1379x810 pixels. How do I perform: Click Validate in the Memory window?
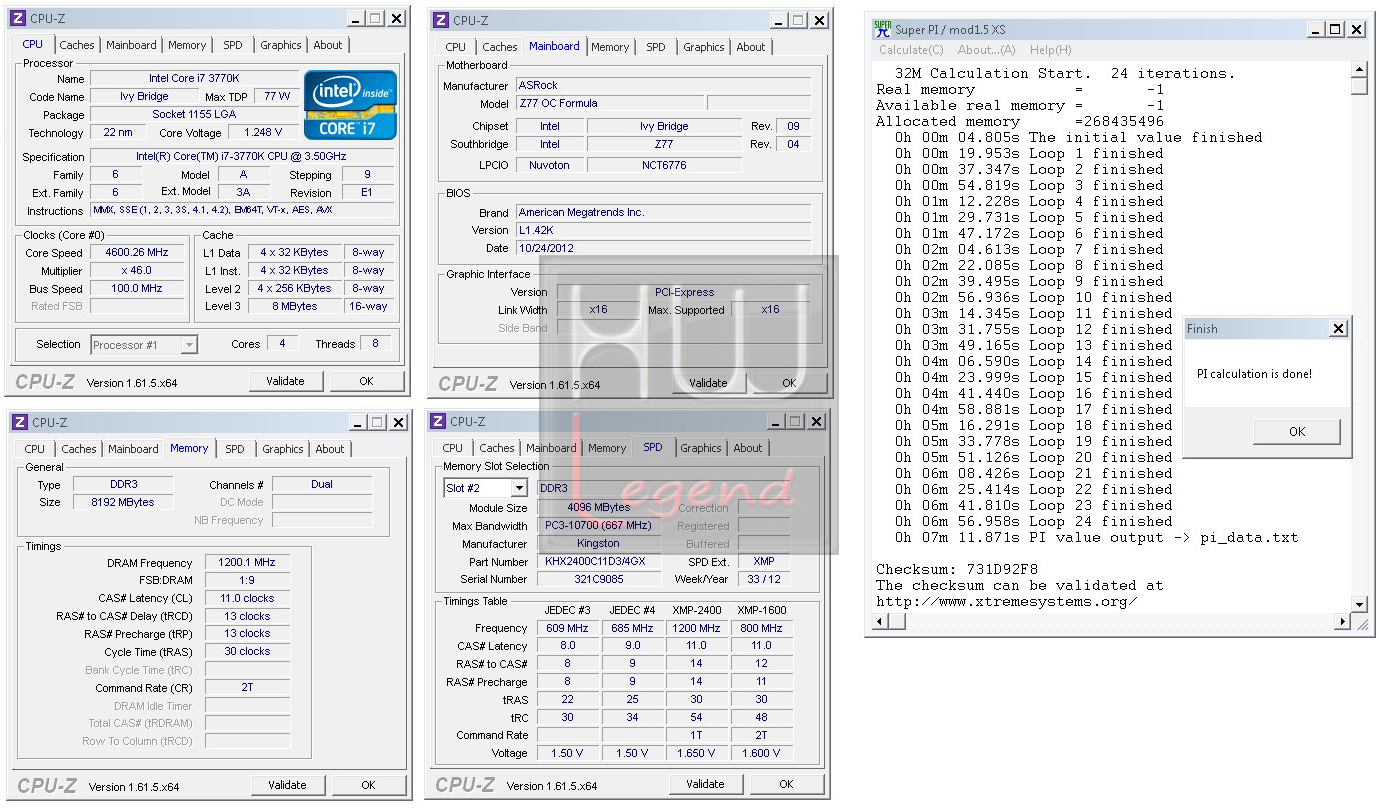288,785
